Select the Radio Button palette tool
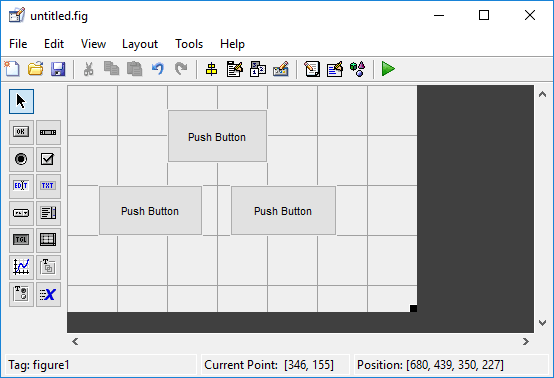Image resolution: width=554 pixels, height=378 pixels. click(22, 159)
